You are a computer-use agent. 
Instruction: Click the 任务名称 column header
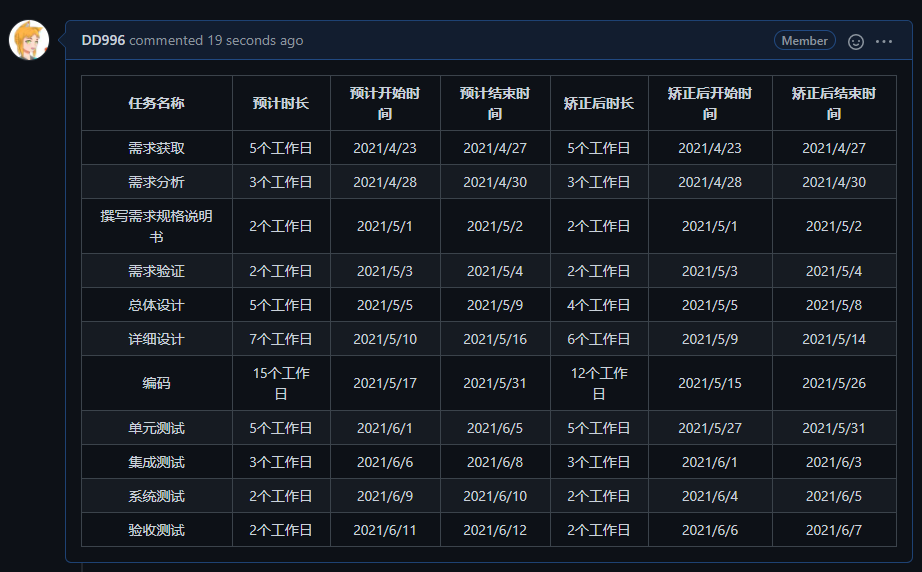157,103
